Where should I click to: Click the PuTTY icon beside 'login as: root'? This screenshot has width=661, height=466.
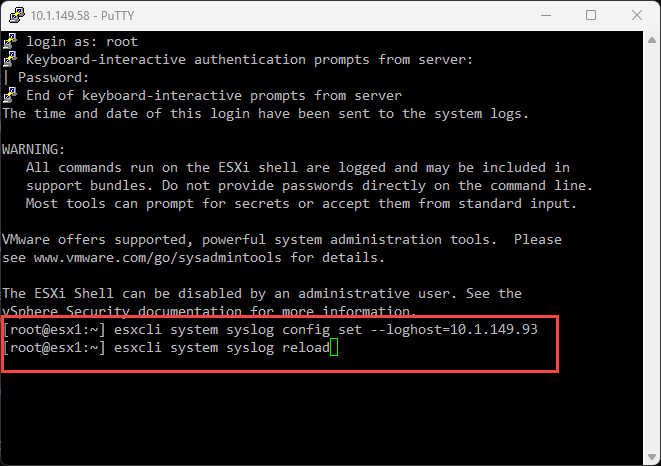[x=10, y=41]
